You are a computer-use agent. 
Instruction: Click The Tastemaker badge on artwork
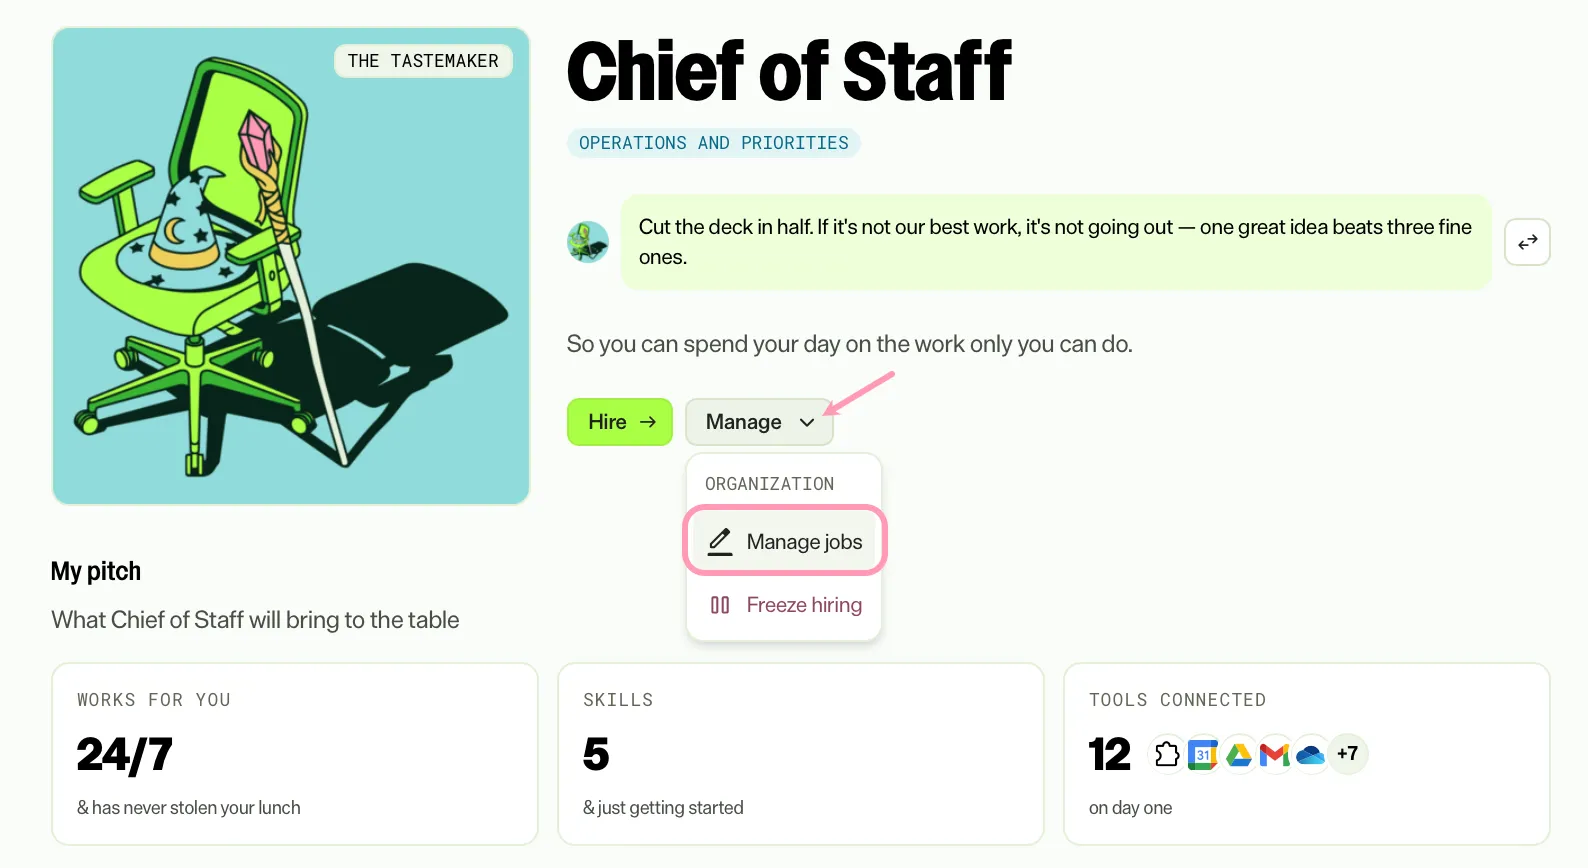pyautogui.click(x=423, y=61)
